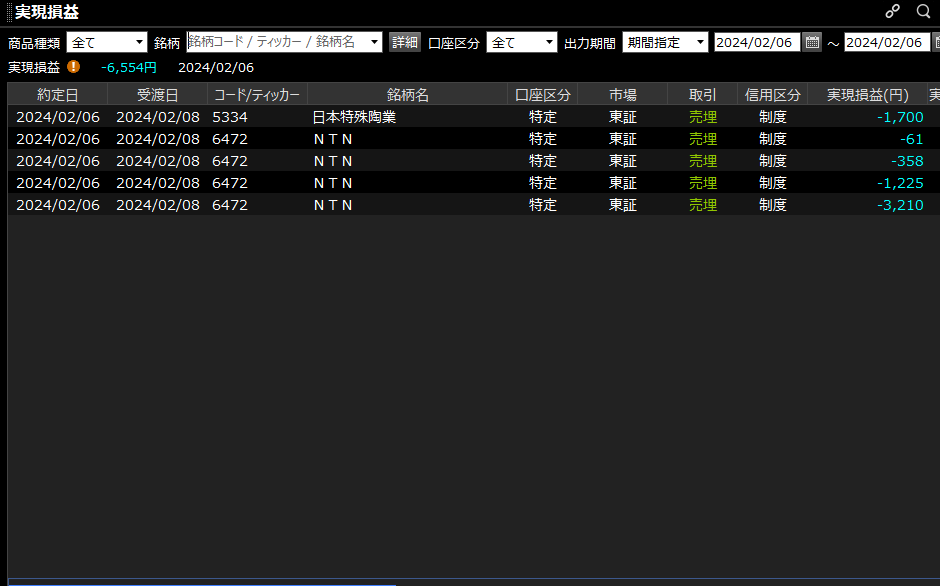Click 特定 in the -3,210 row
Screen dimensions: 940x586
[543, 205]
